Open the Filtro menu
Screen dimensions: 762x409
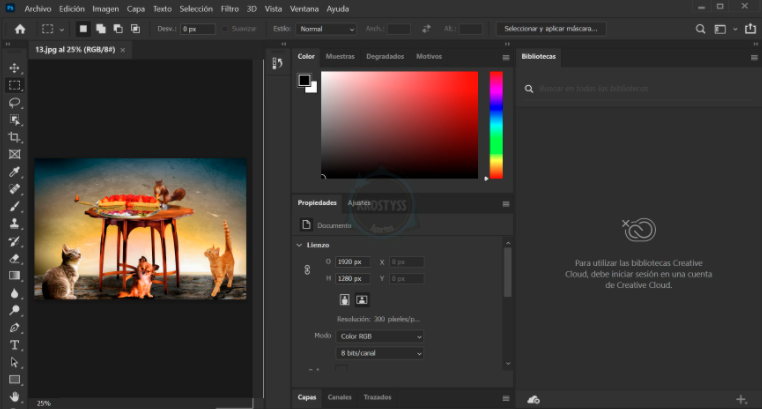230,9
